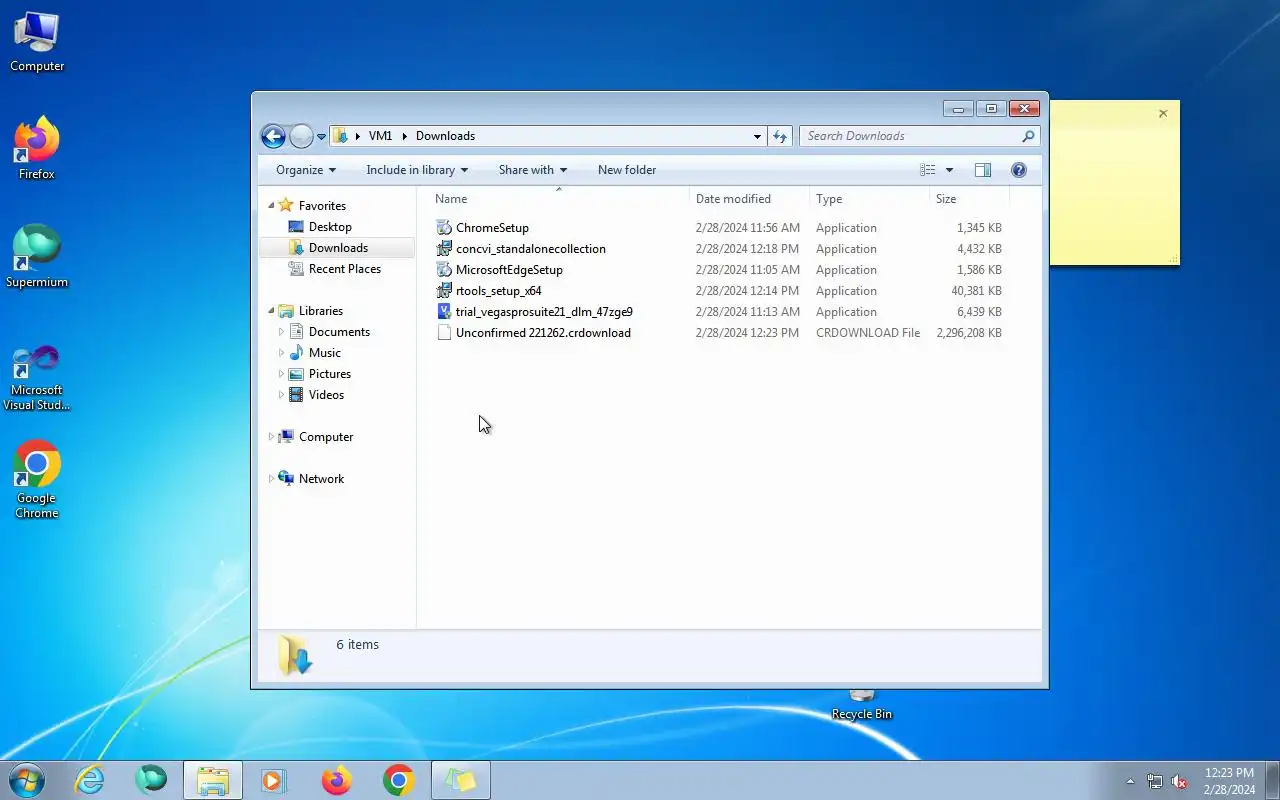
Task: Expand the Videos library node
Action: pos(281,395)
